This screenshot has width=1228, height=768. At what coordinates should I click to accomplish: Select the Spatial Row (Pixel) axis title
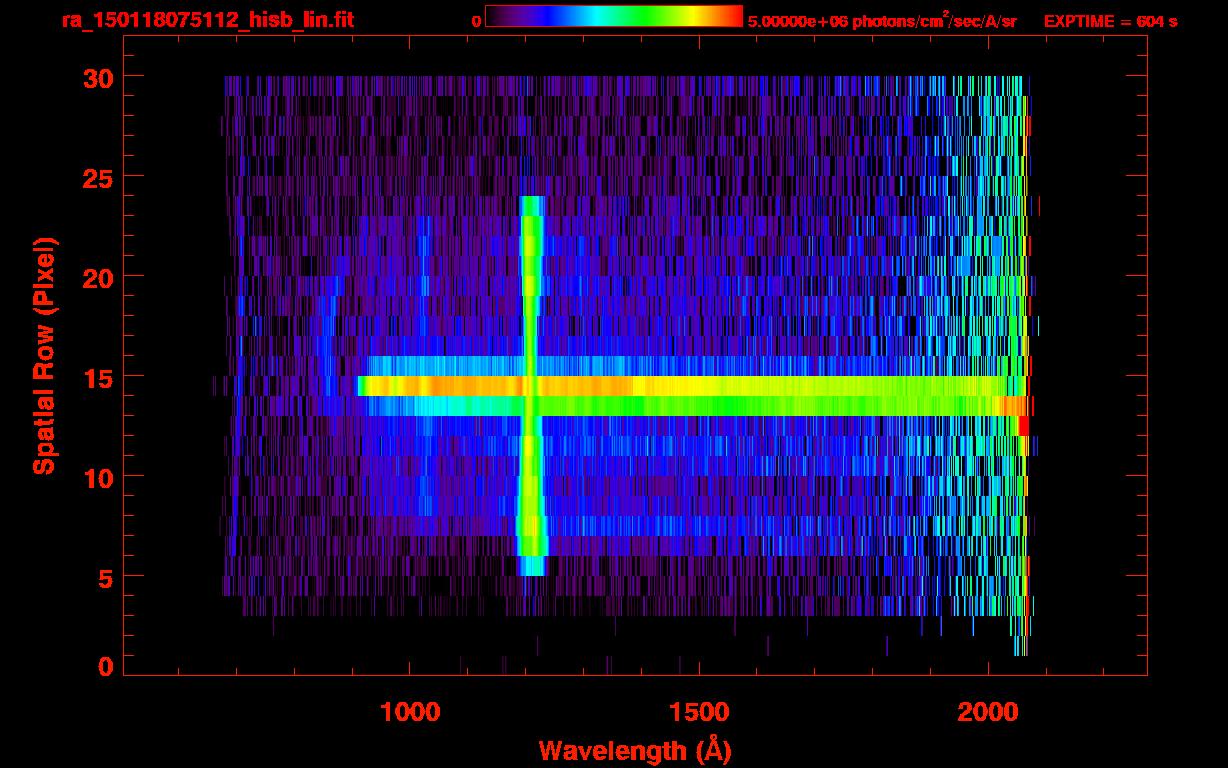44,355
